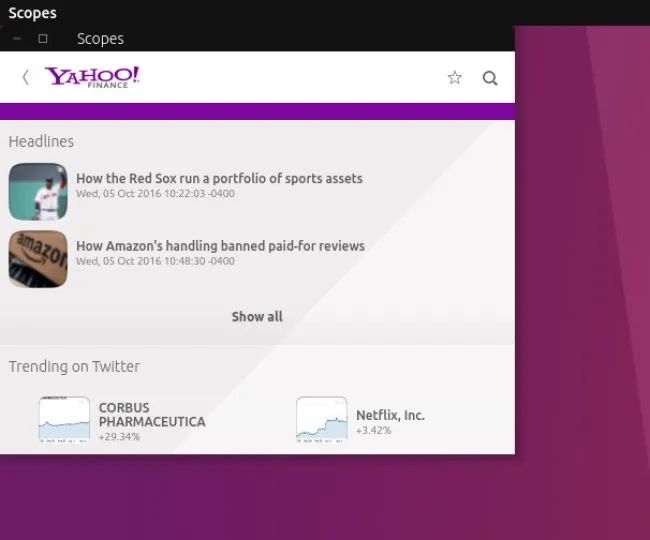650x540 pixels.
Task: Click the Yahoo! Finance logo
Action: pyautogui.click(x=92, y=77)
